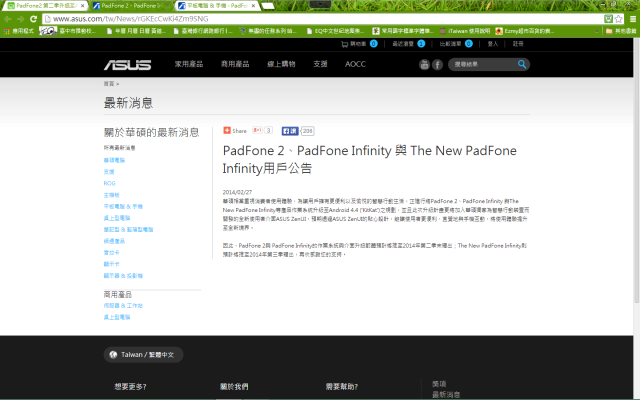This screenshot has width=640, height=400.
Task: Click the ASUS logo
Action: coord(127,64)
